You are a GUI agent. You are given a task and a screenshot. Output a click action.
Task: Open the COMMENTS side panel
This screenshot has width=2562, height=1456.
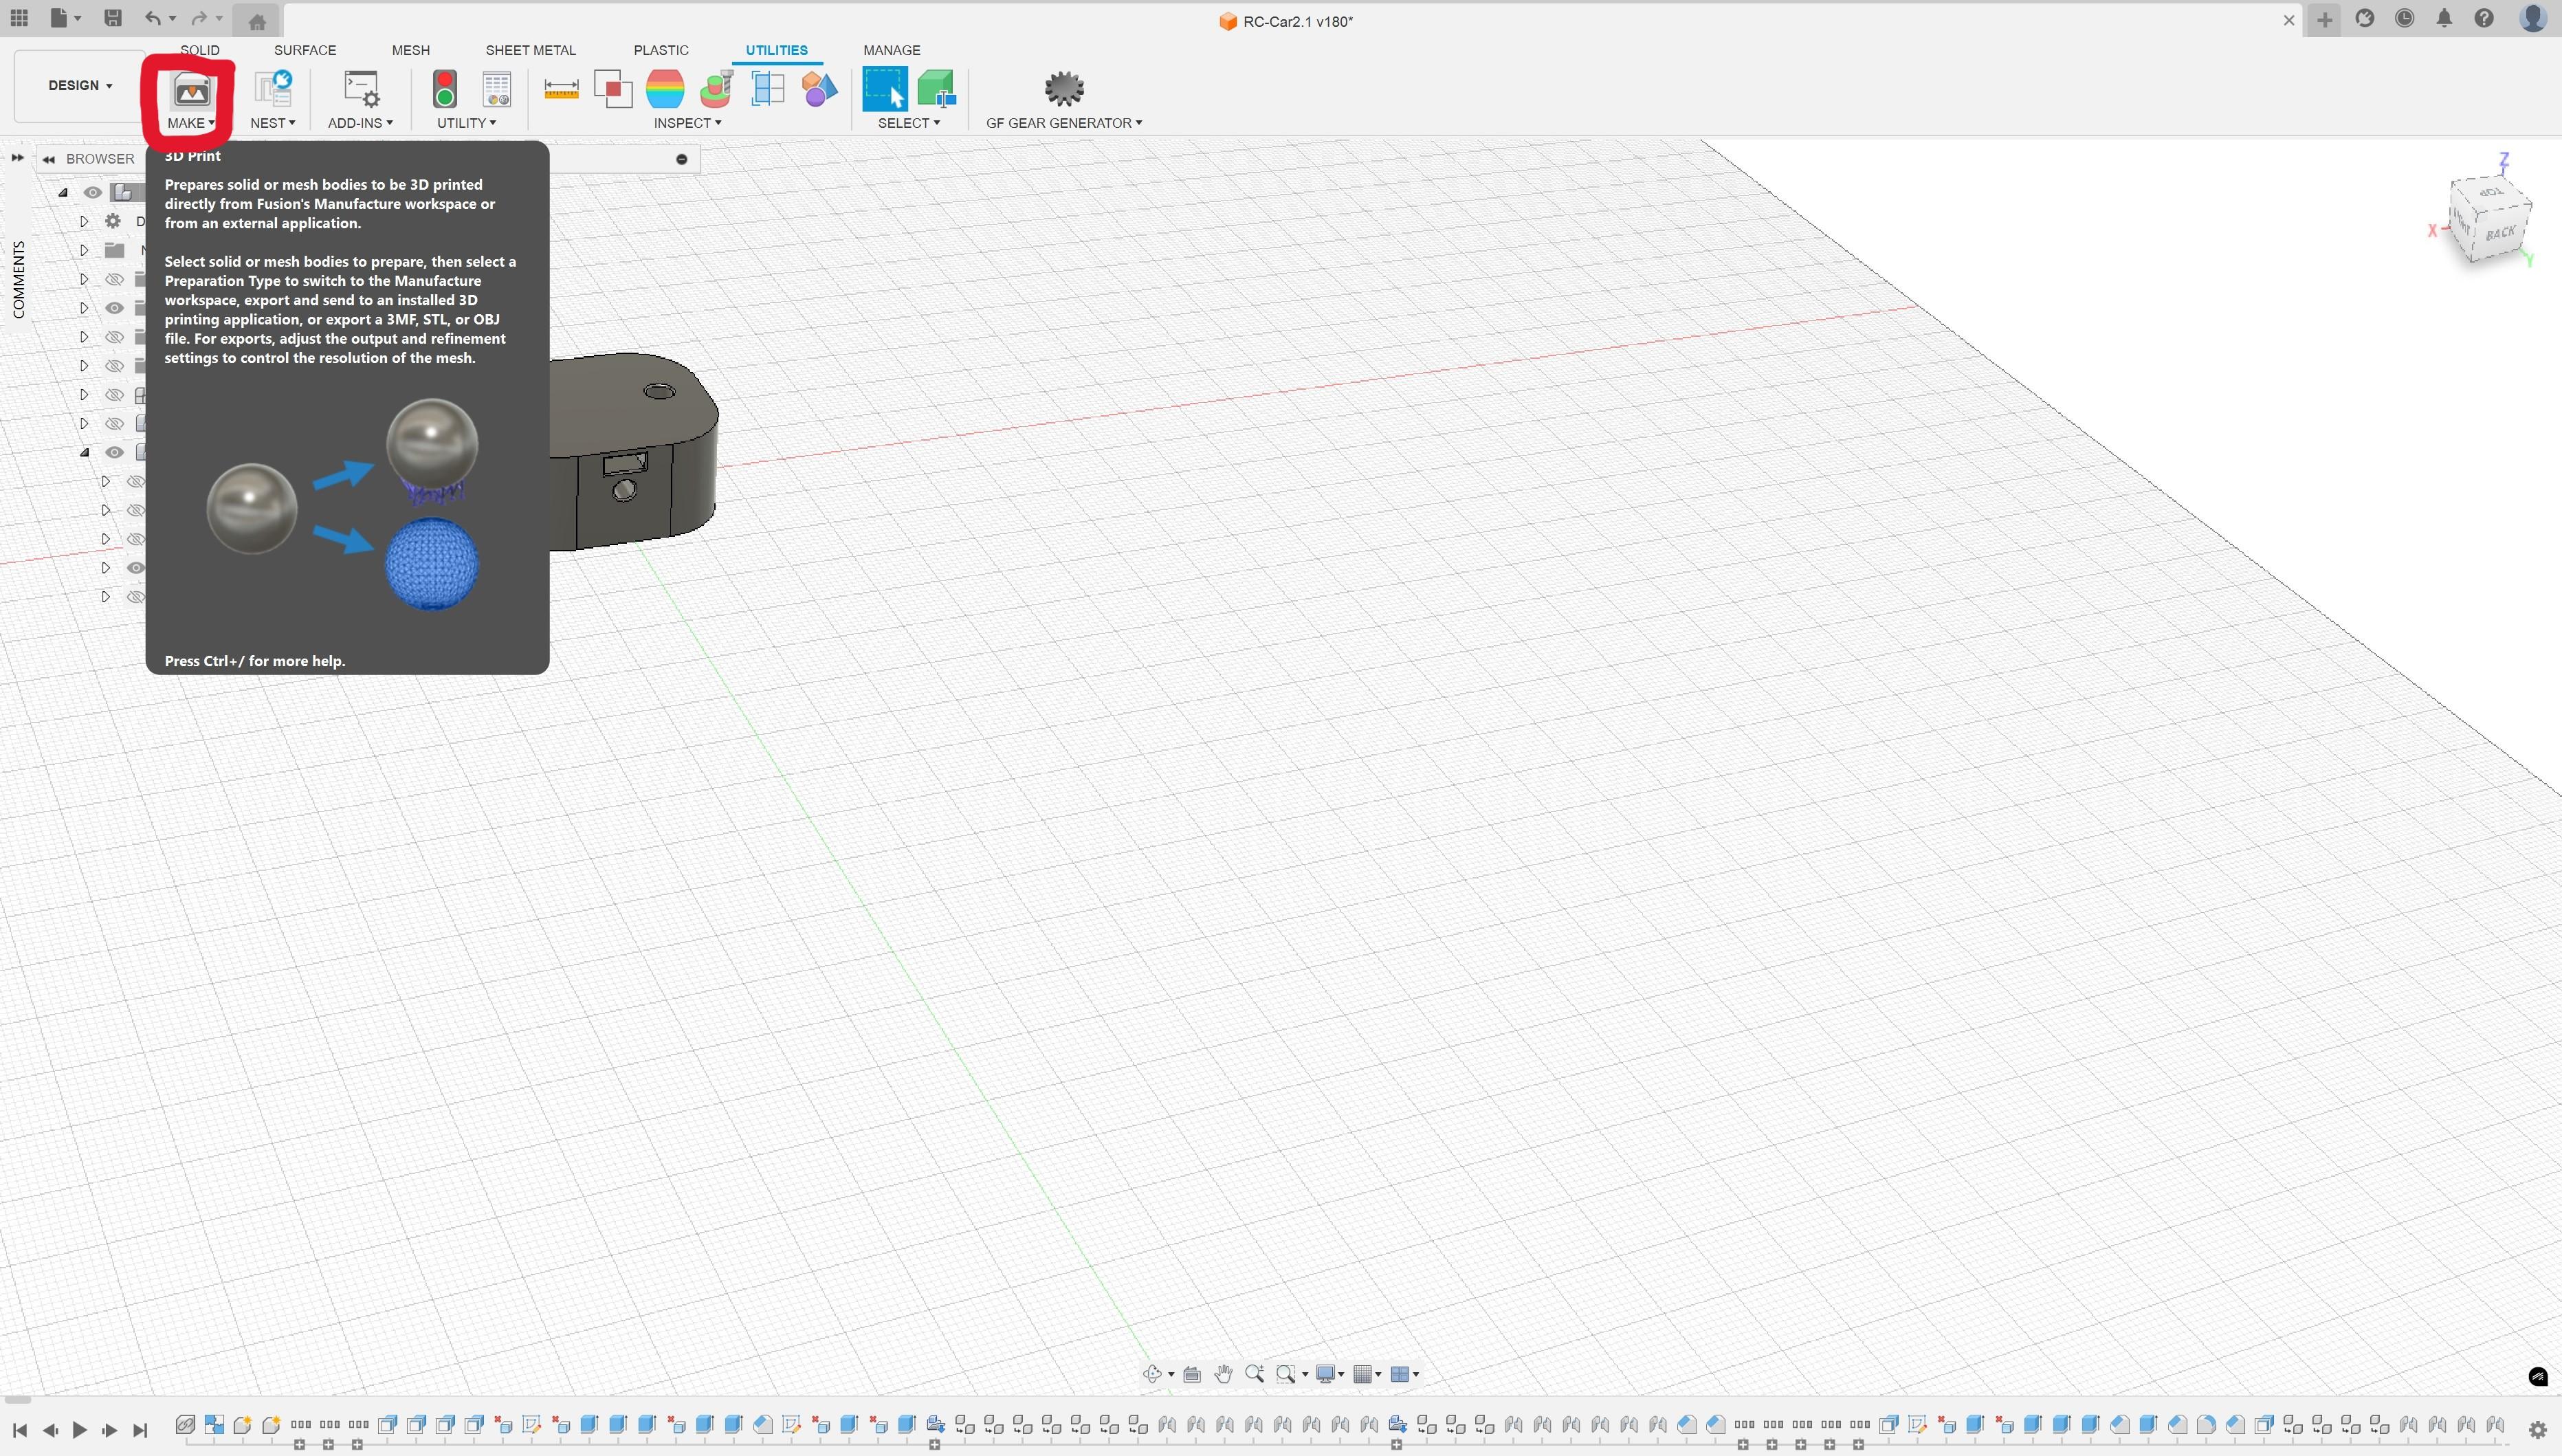click(x=18, y=280)
